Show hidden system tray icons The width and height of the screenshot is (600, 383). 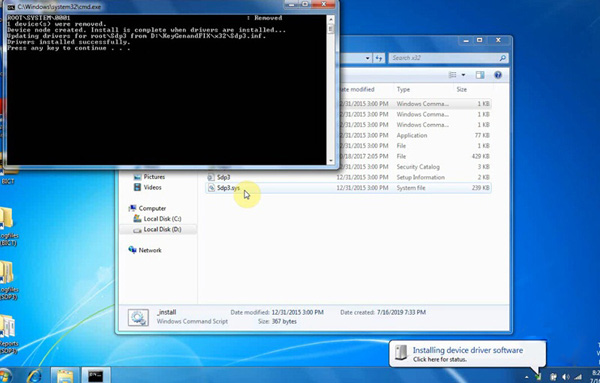pos(527,377)
